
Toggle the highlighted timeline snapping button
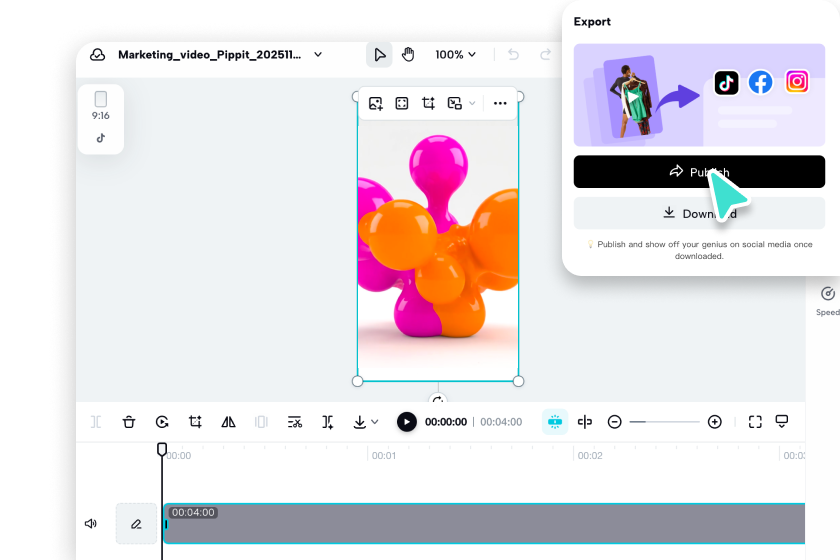pos(555,422)
